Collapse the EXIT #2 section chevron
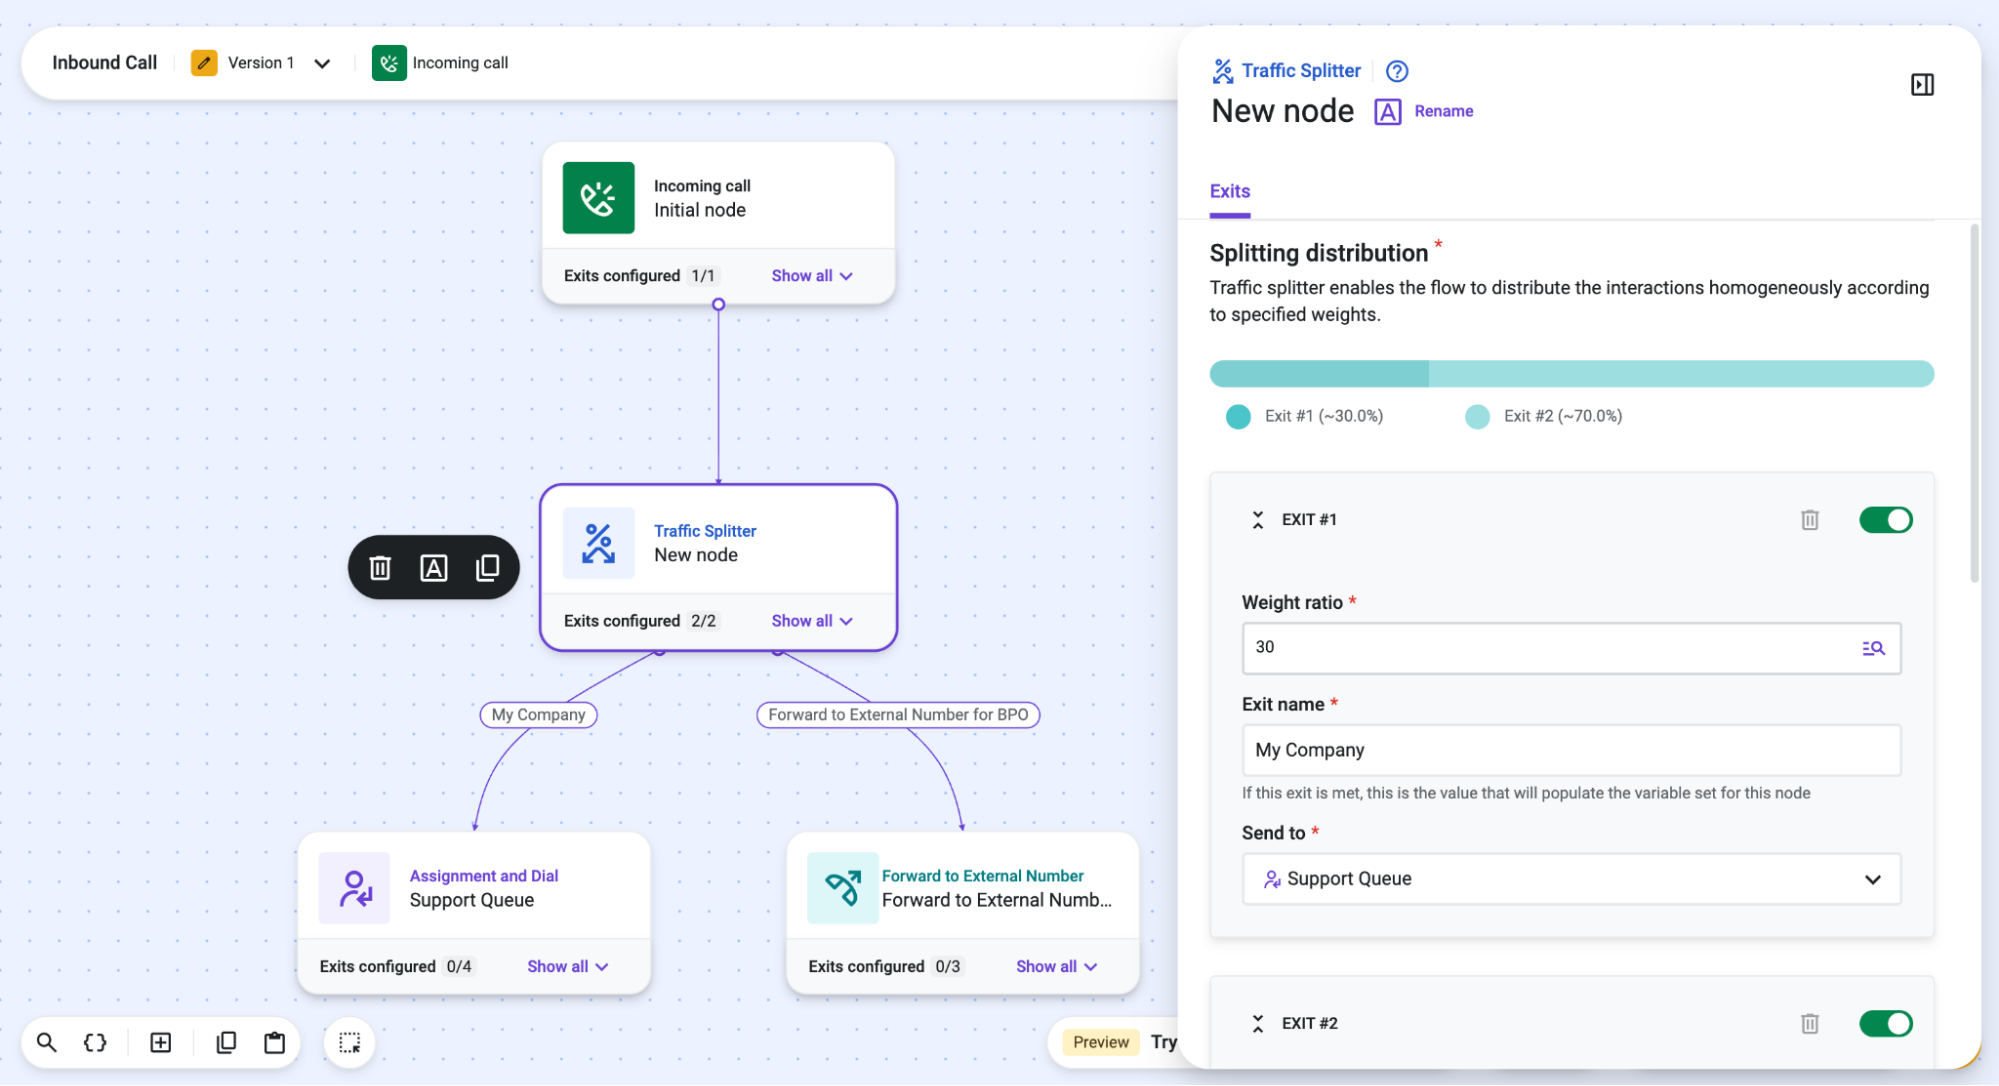The image size is (1999, 1086). pyautogui.click(x=1258, y=1024)
